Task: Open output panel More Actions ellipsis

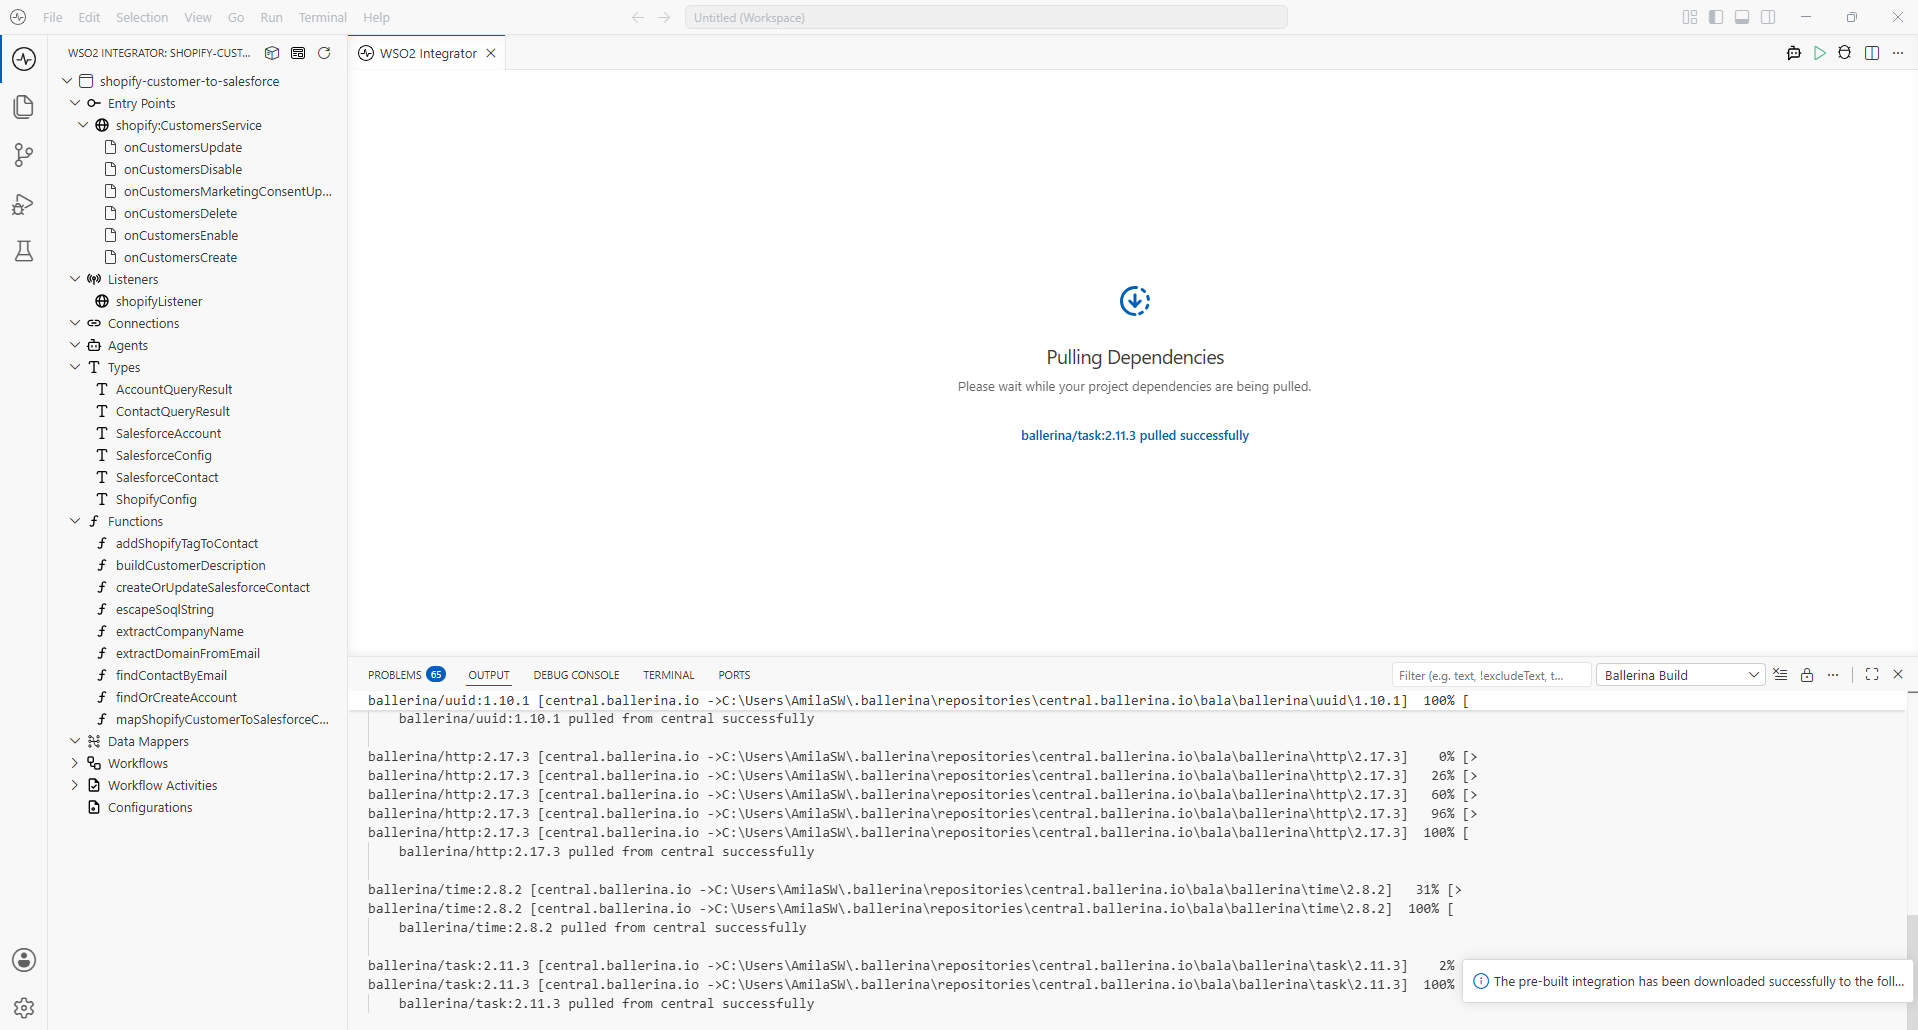Action: click(x=1833, y=675)
